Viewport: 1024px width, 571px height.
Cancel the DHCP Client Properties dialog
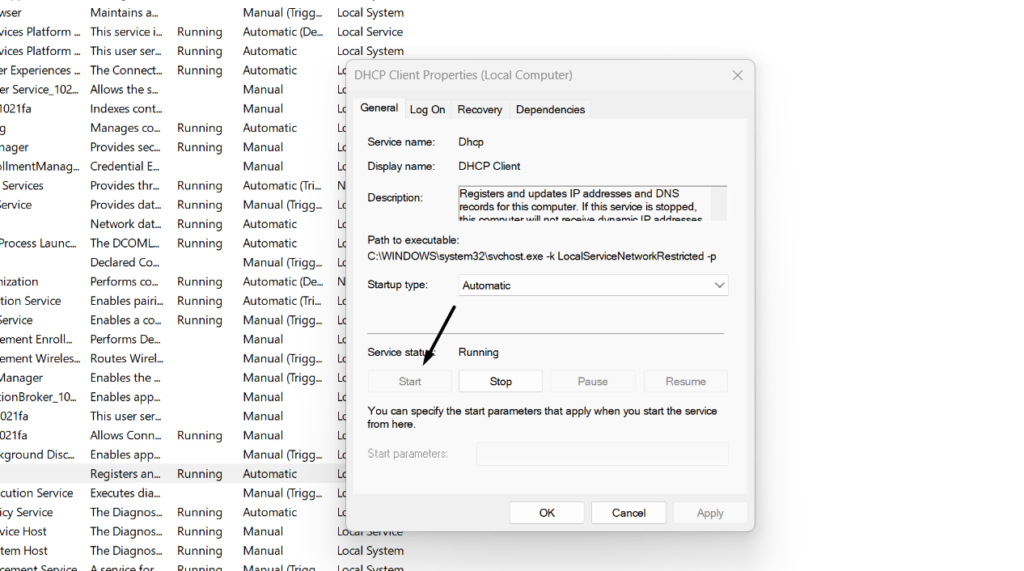pos(628,513)
